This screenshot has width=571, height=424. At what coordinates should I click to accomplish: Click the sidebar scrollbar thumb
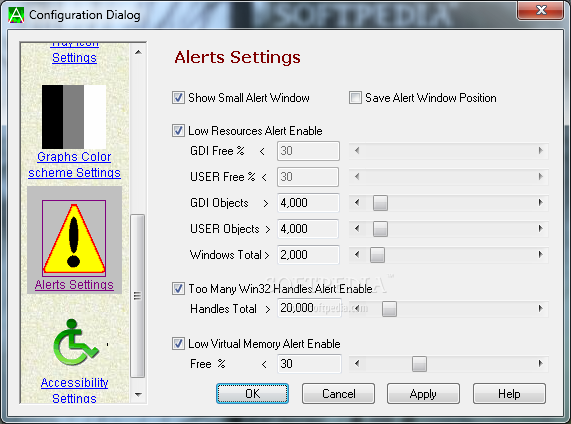point(138,296)
